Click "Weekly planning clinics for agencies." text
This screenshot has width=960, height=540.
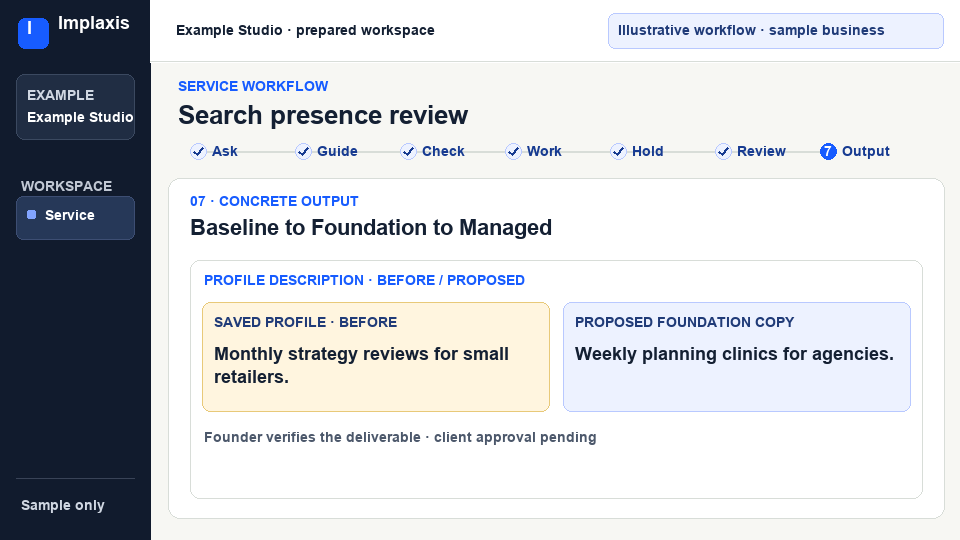734,354
